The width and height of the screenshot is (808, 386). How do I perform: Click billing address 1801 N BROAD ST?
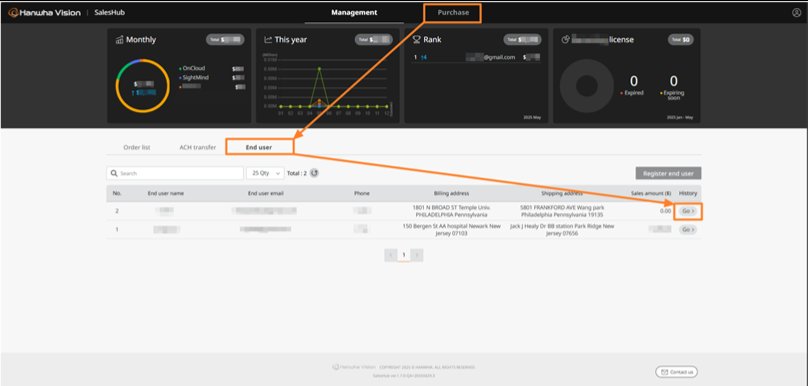[451, 211]
